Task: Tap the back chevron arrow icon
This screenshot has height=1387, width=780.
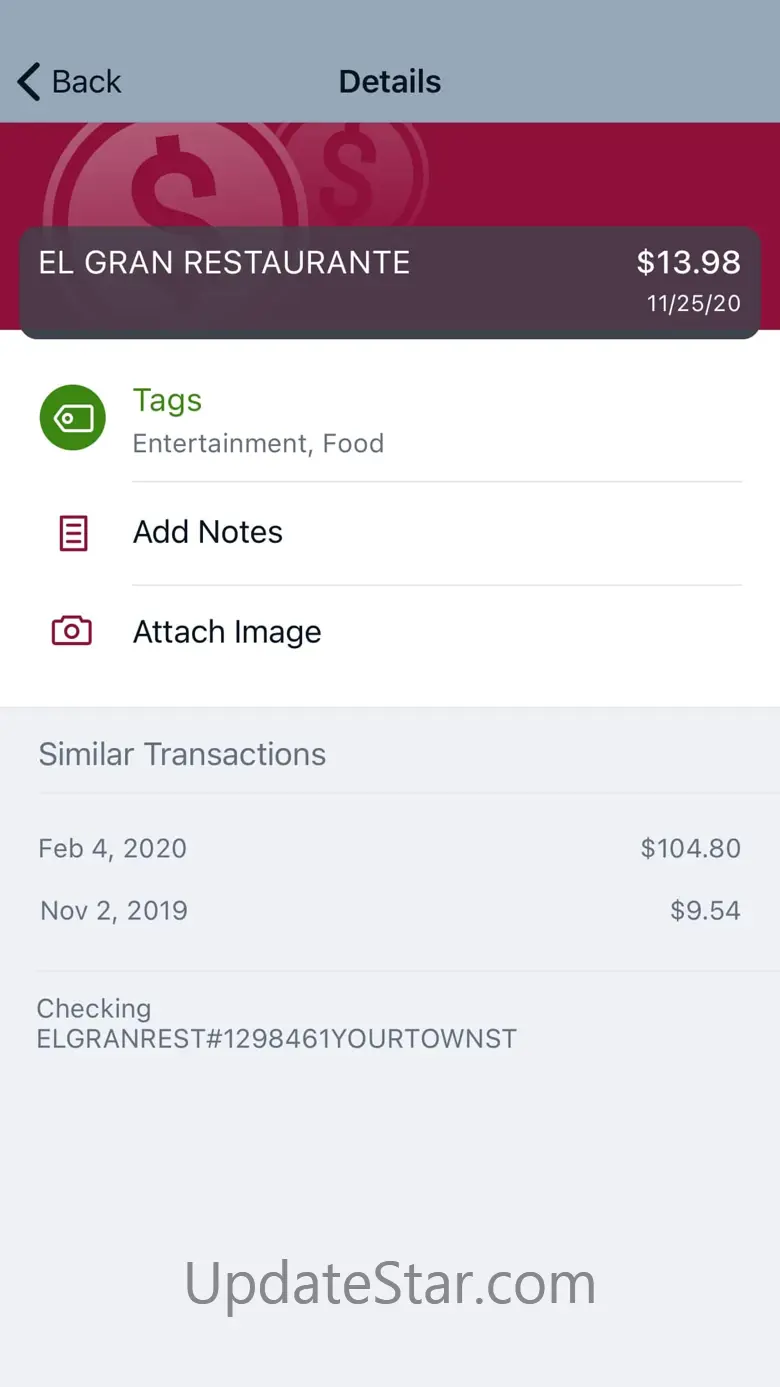Action: tap(29, 82)
